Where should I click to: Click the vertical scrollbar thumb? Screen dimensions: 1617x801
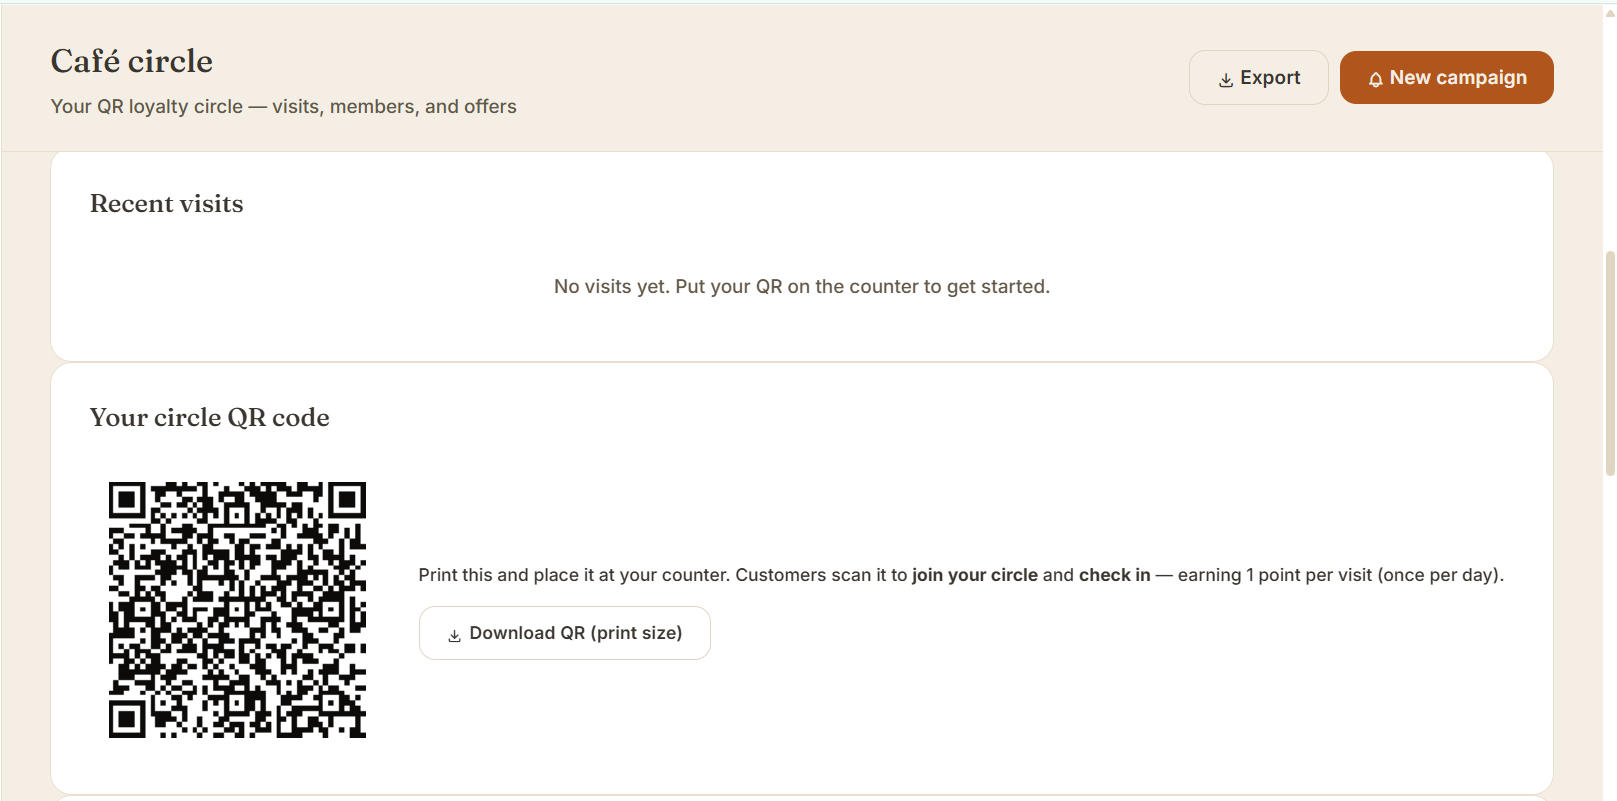tap(1609, 362)
